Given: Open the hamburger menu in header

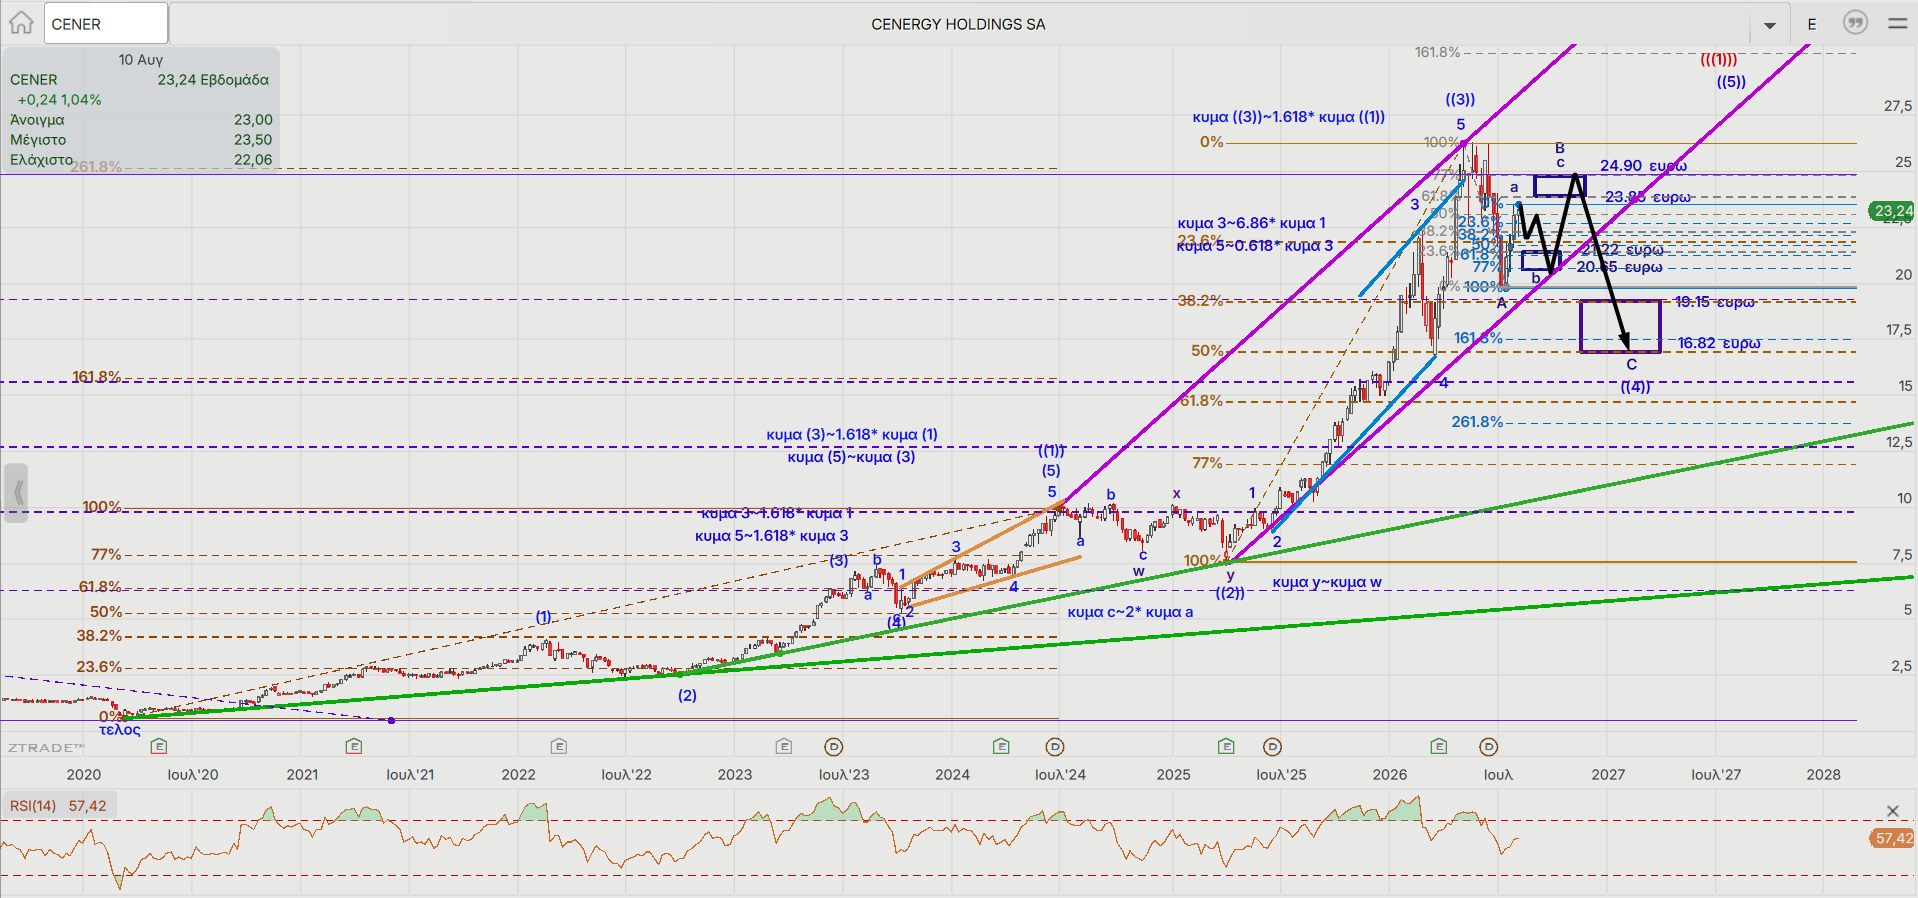Looking at the screenshot, I should pos(1897,23).
